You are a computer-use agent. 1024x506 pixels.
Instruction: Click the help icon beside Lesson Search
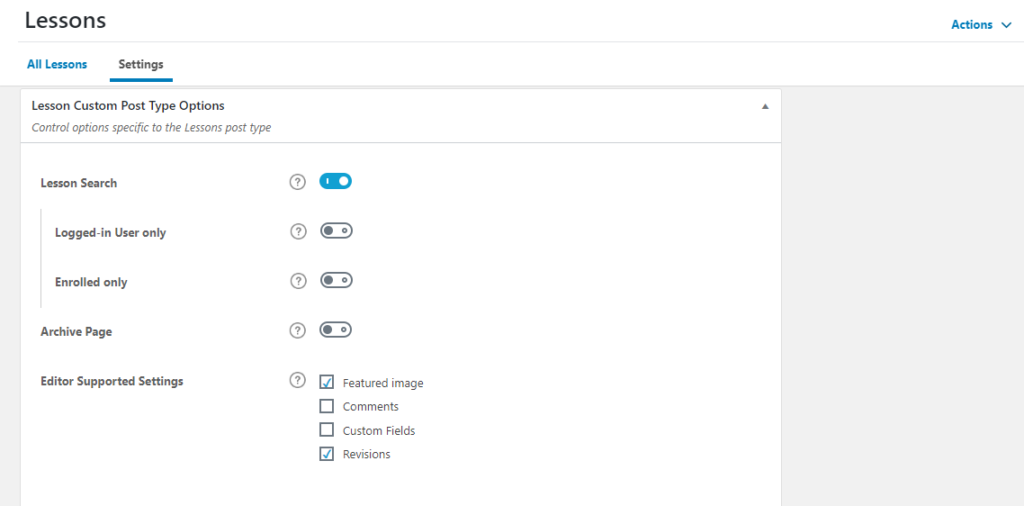(x=297, y=182)
